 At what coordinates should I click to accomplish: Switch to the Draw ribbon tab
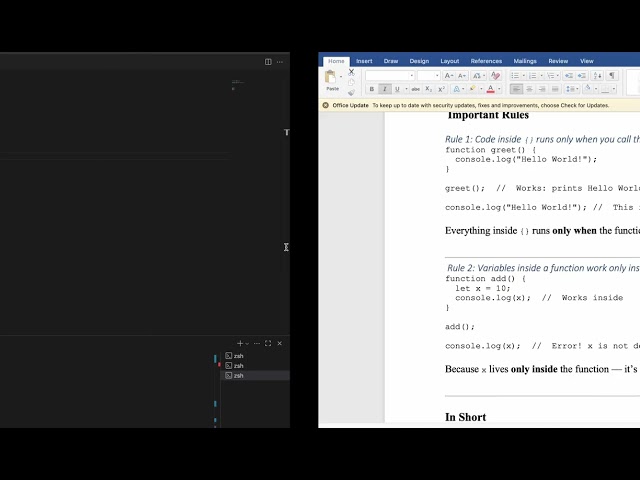(x=391, y=61)
